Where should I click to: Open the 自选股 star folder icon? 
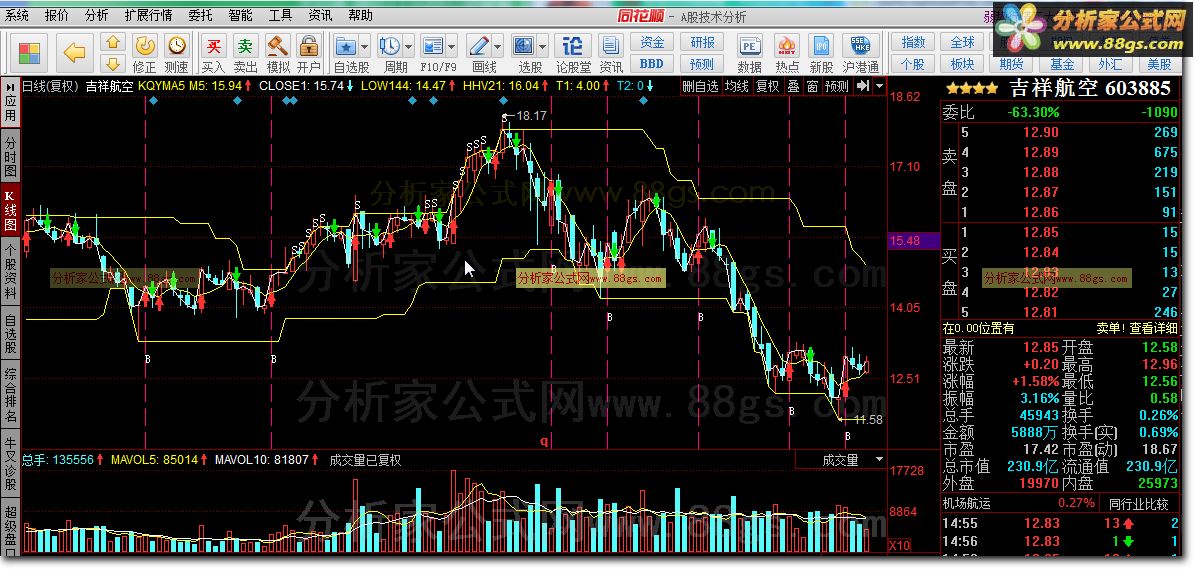point(346,45)
